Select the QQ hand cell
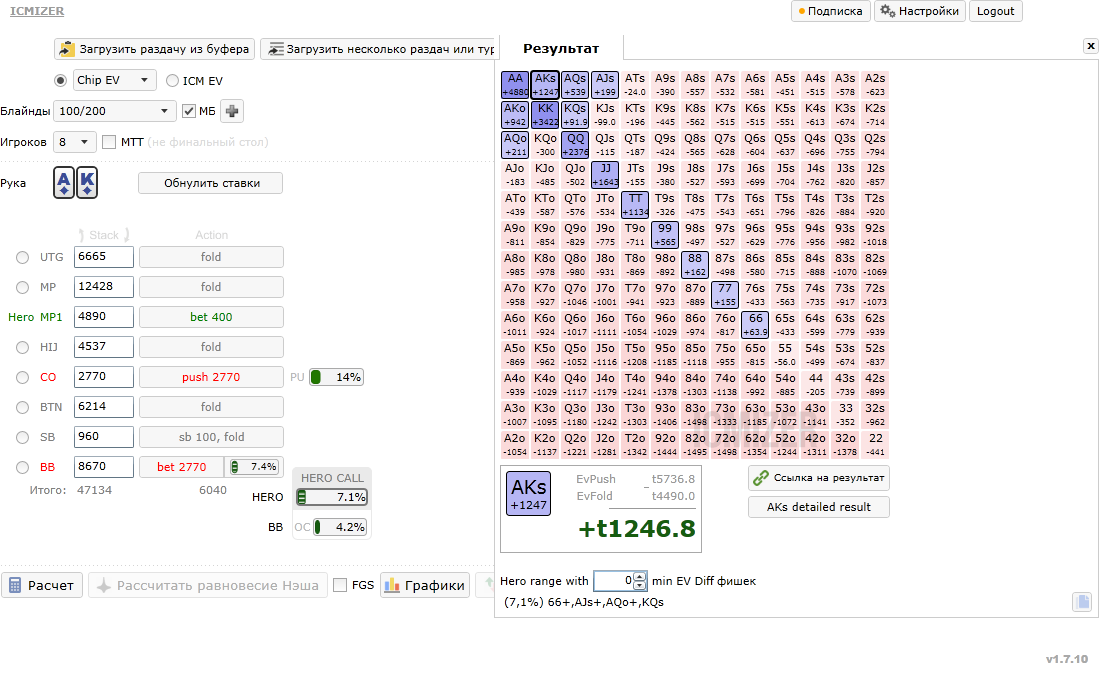Image resolution: width=1100 pixels, height=678 pixels. click(x=575, y=145)
